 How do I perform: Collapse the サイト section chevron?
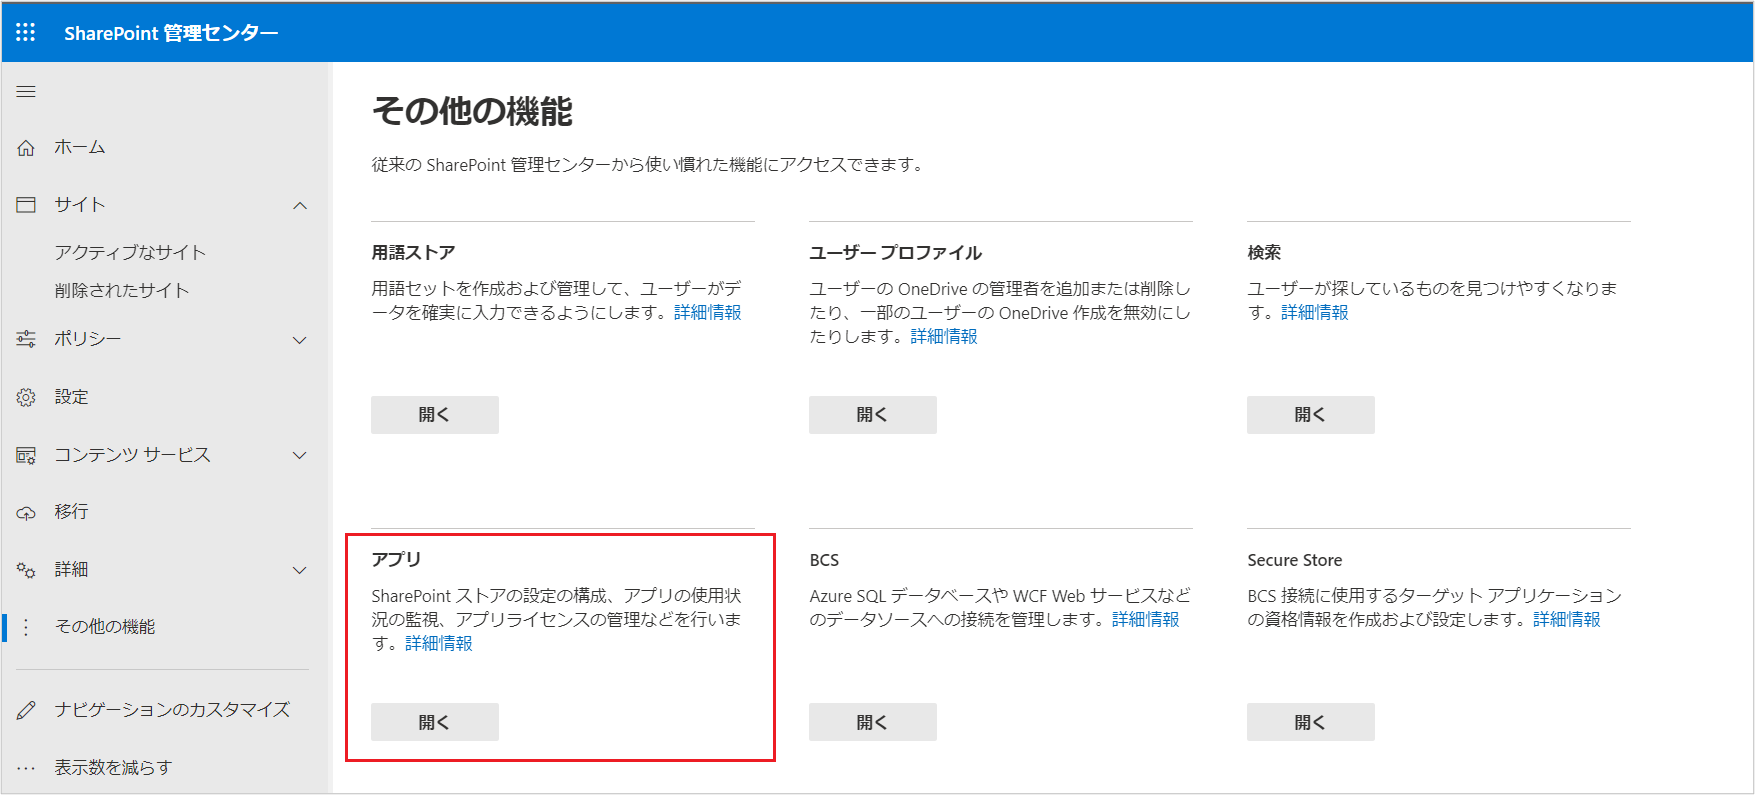click(x=300, y=205)
